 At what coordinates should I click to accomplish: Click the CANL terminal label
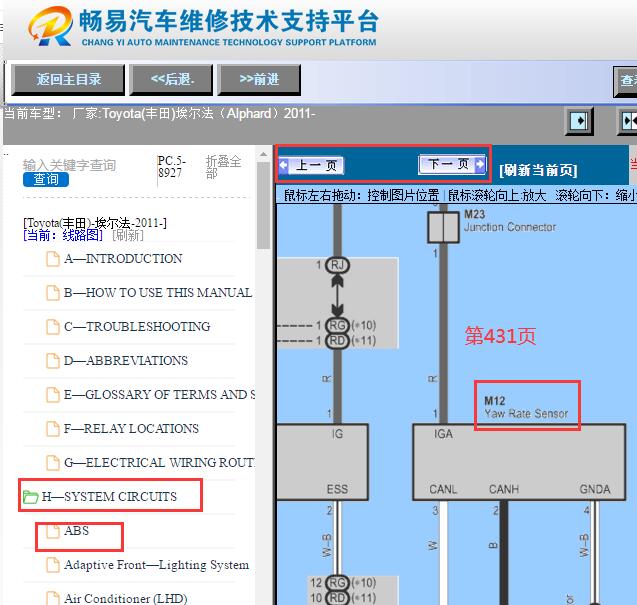[443, 489]
